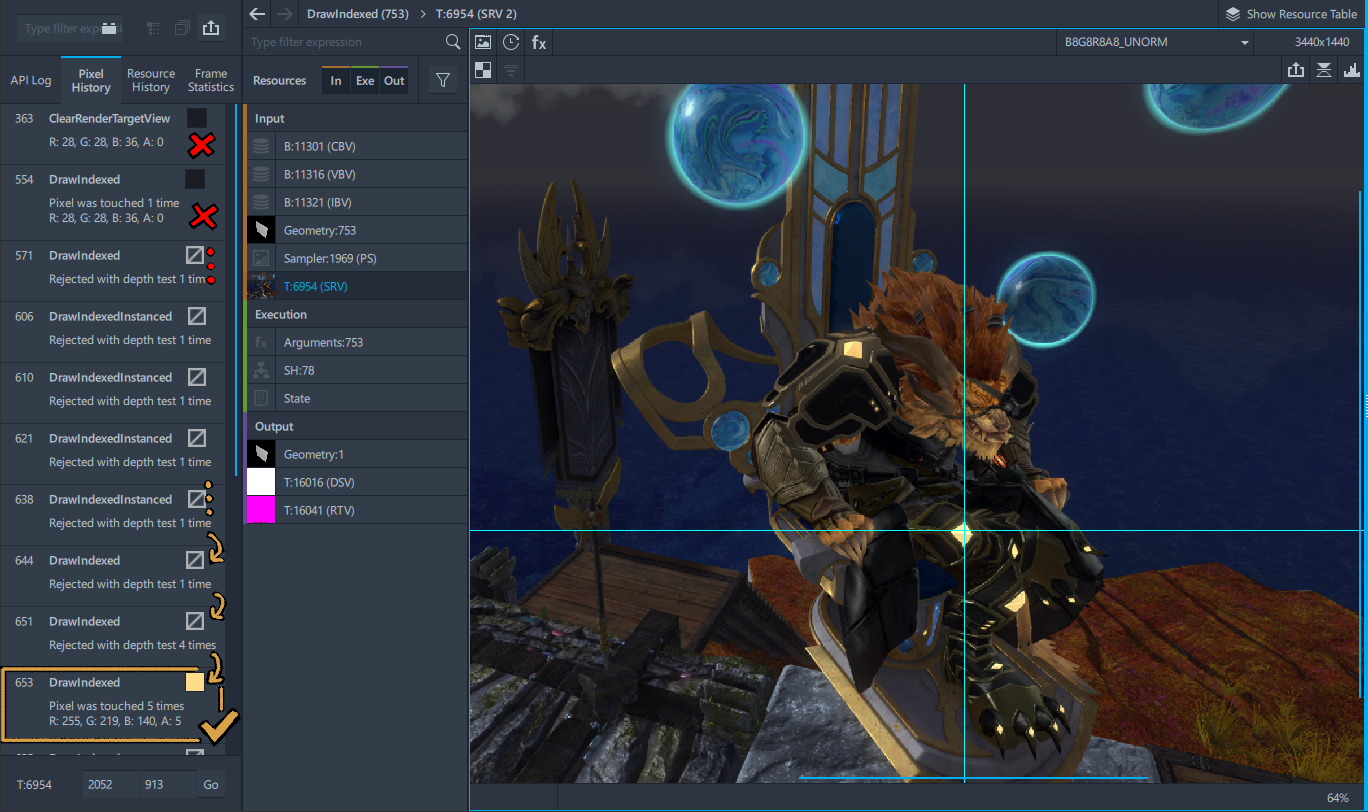
Task: Click the funnel filter icon next to Out
Action: coord(443,81)
